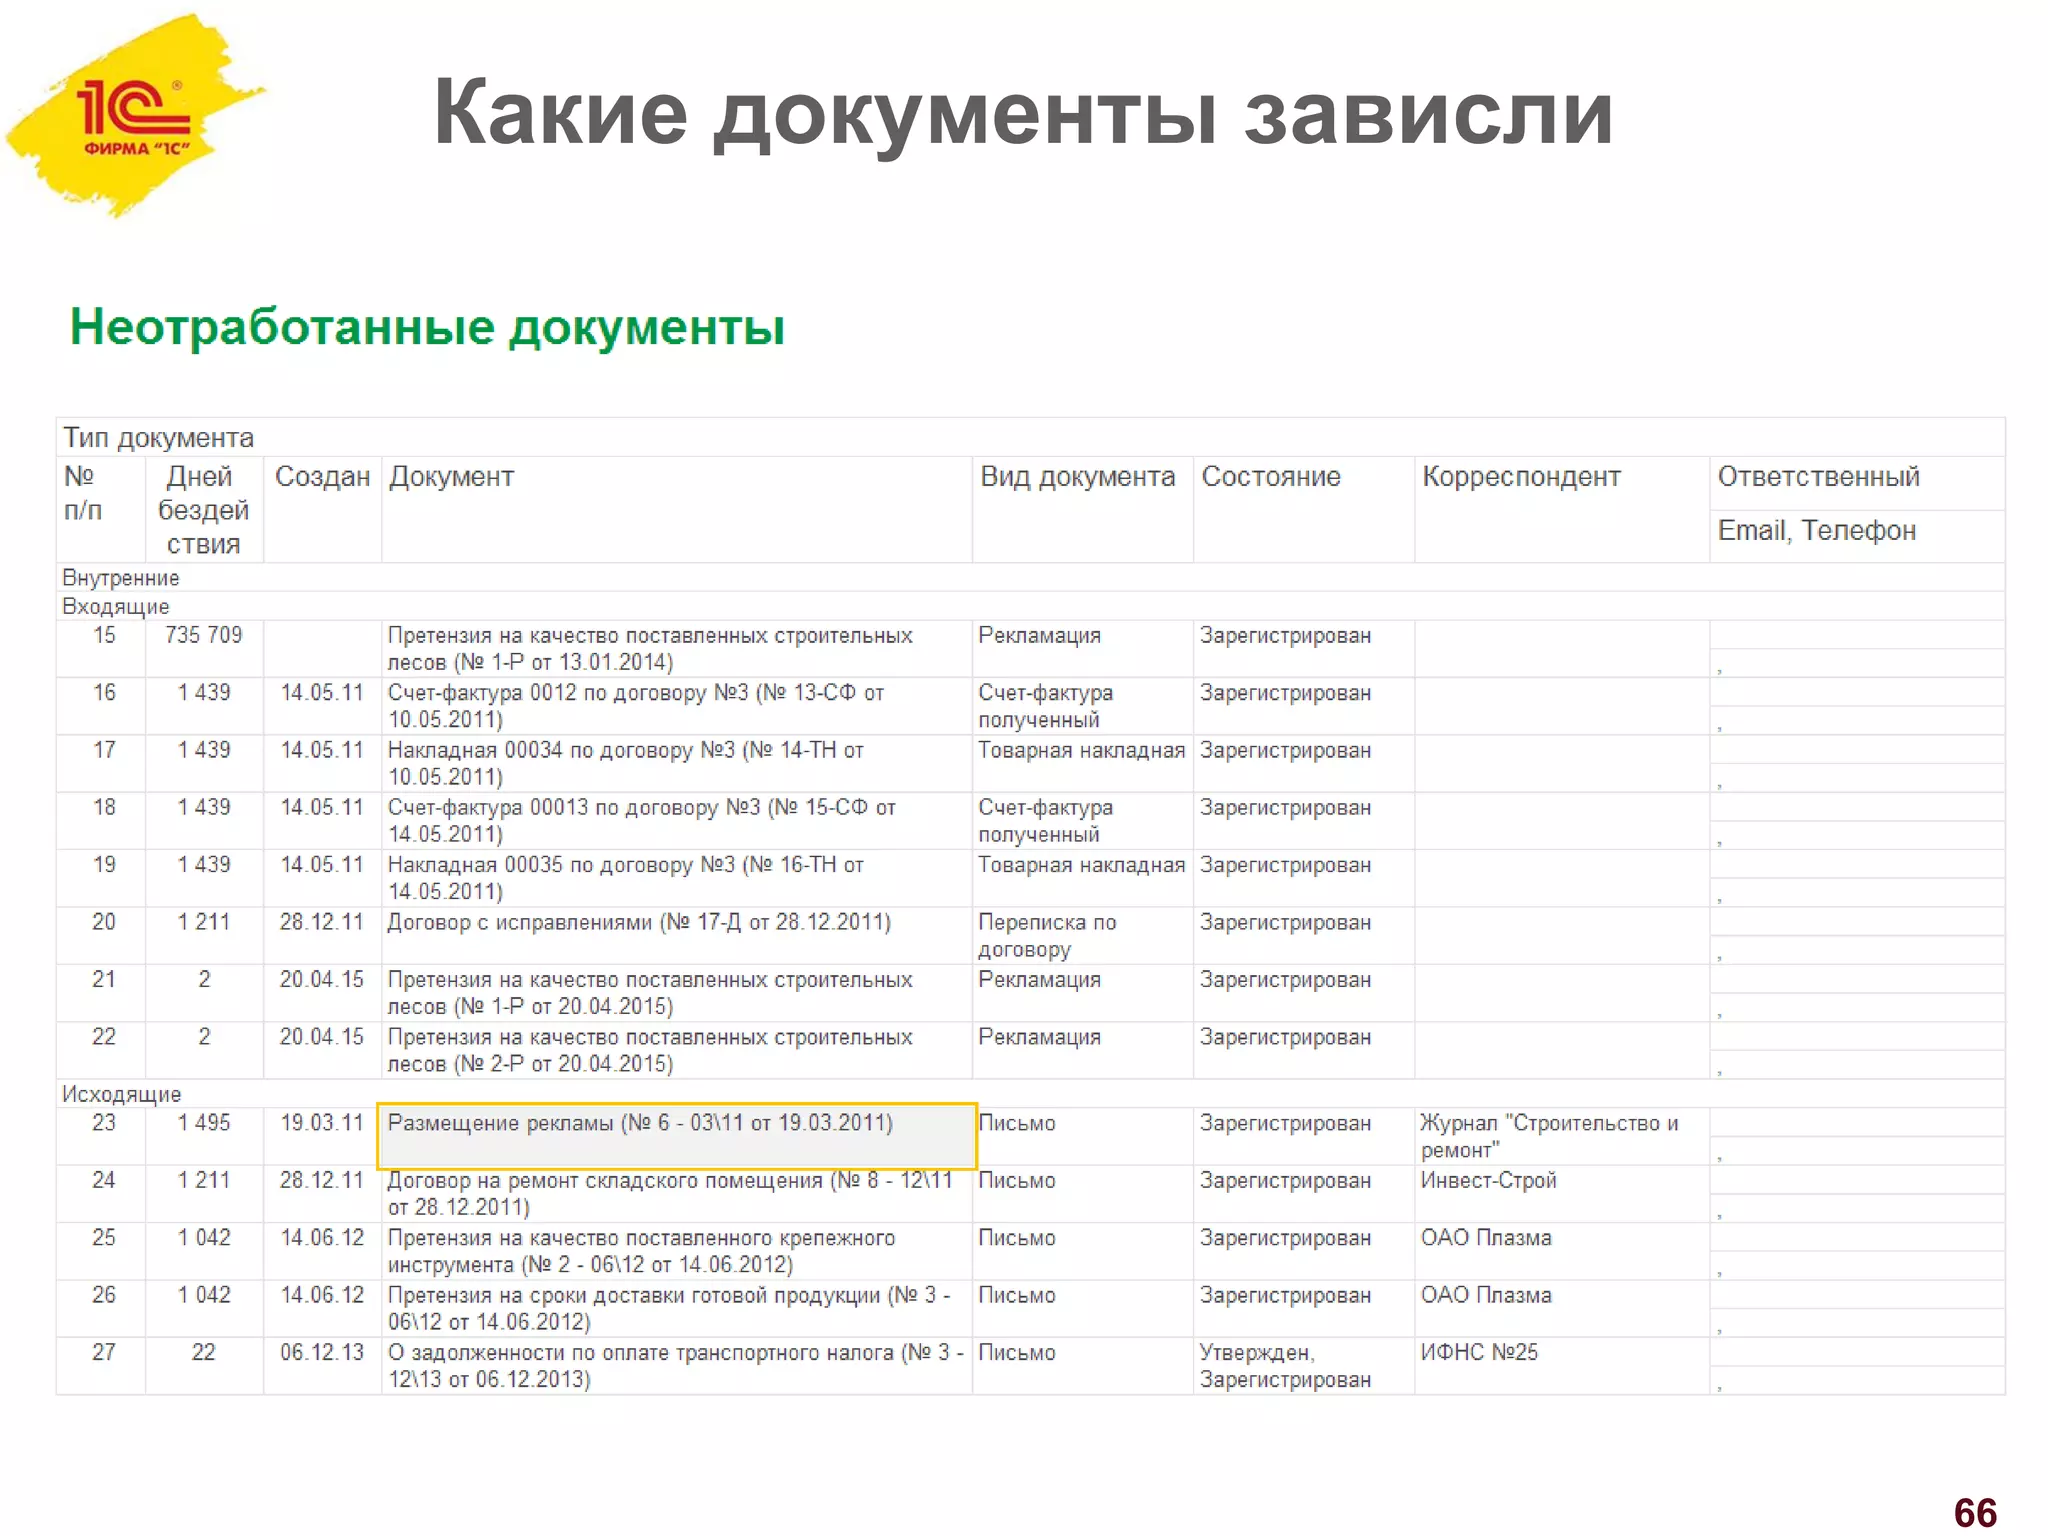Select the highlighted 'Размещение рекламы' document cell

(677, 1136)
